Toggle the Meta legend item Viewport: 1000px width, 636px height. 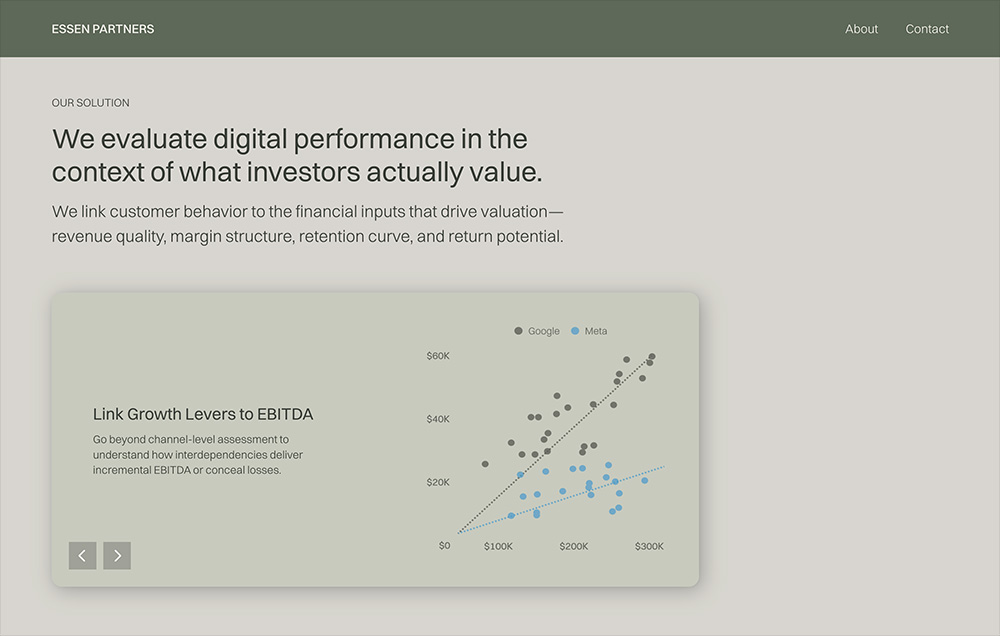point(589,331)
